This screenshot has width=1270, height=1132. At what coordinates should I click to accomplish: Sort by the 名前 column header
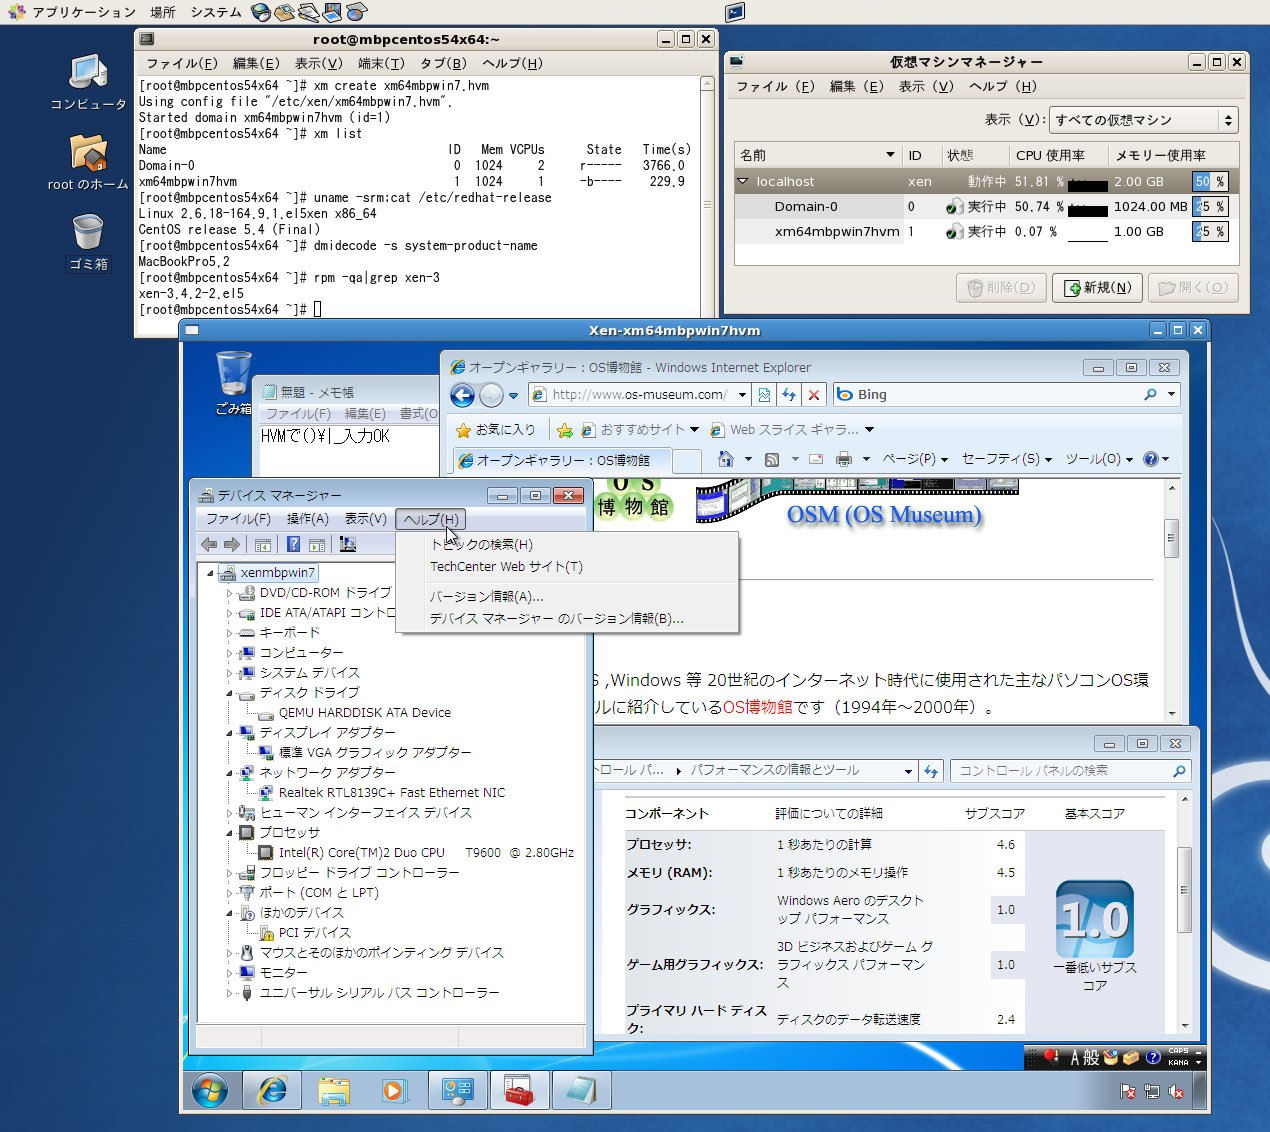point(817,155)
